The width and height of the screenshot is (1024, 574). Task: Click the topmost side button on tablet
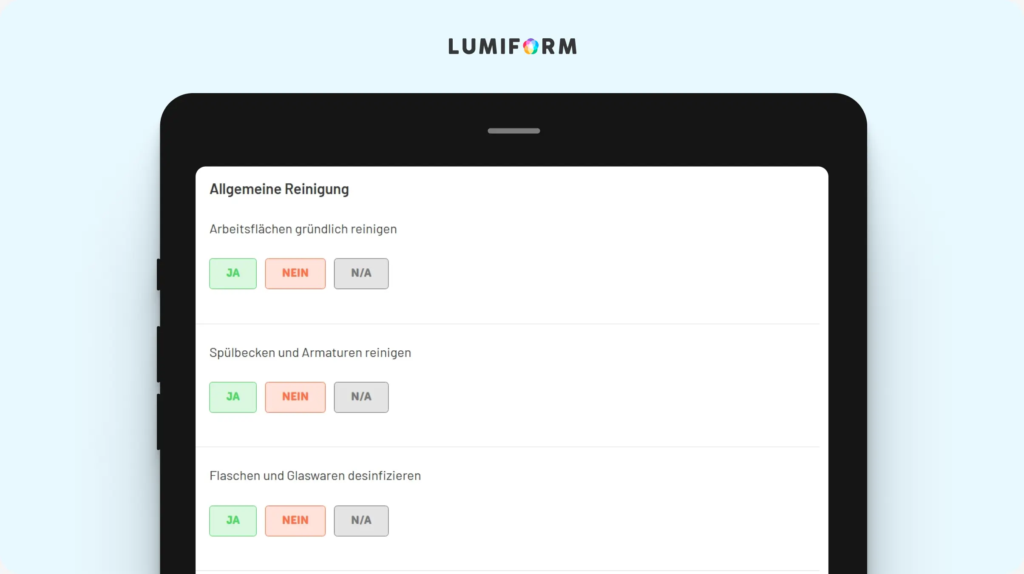click(x=159, y=275)
